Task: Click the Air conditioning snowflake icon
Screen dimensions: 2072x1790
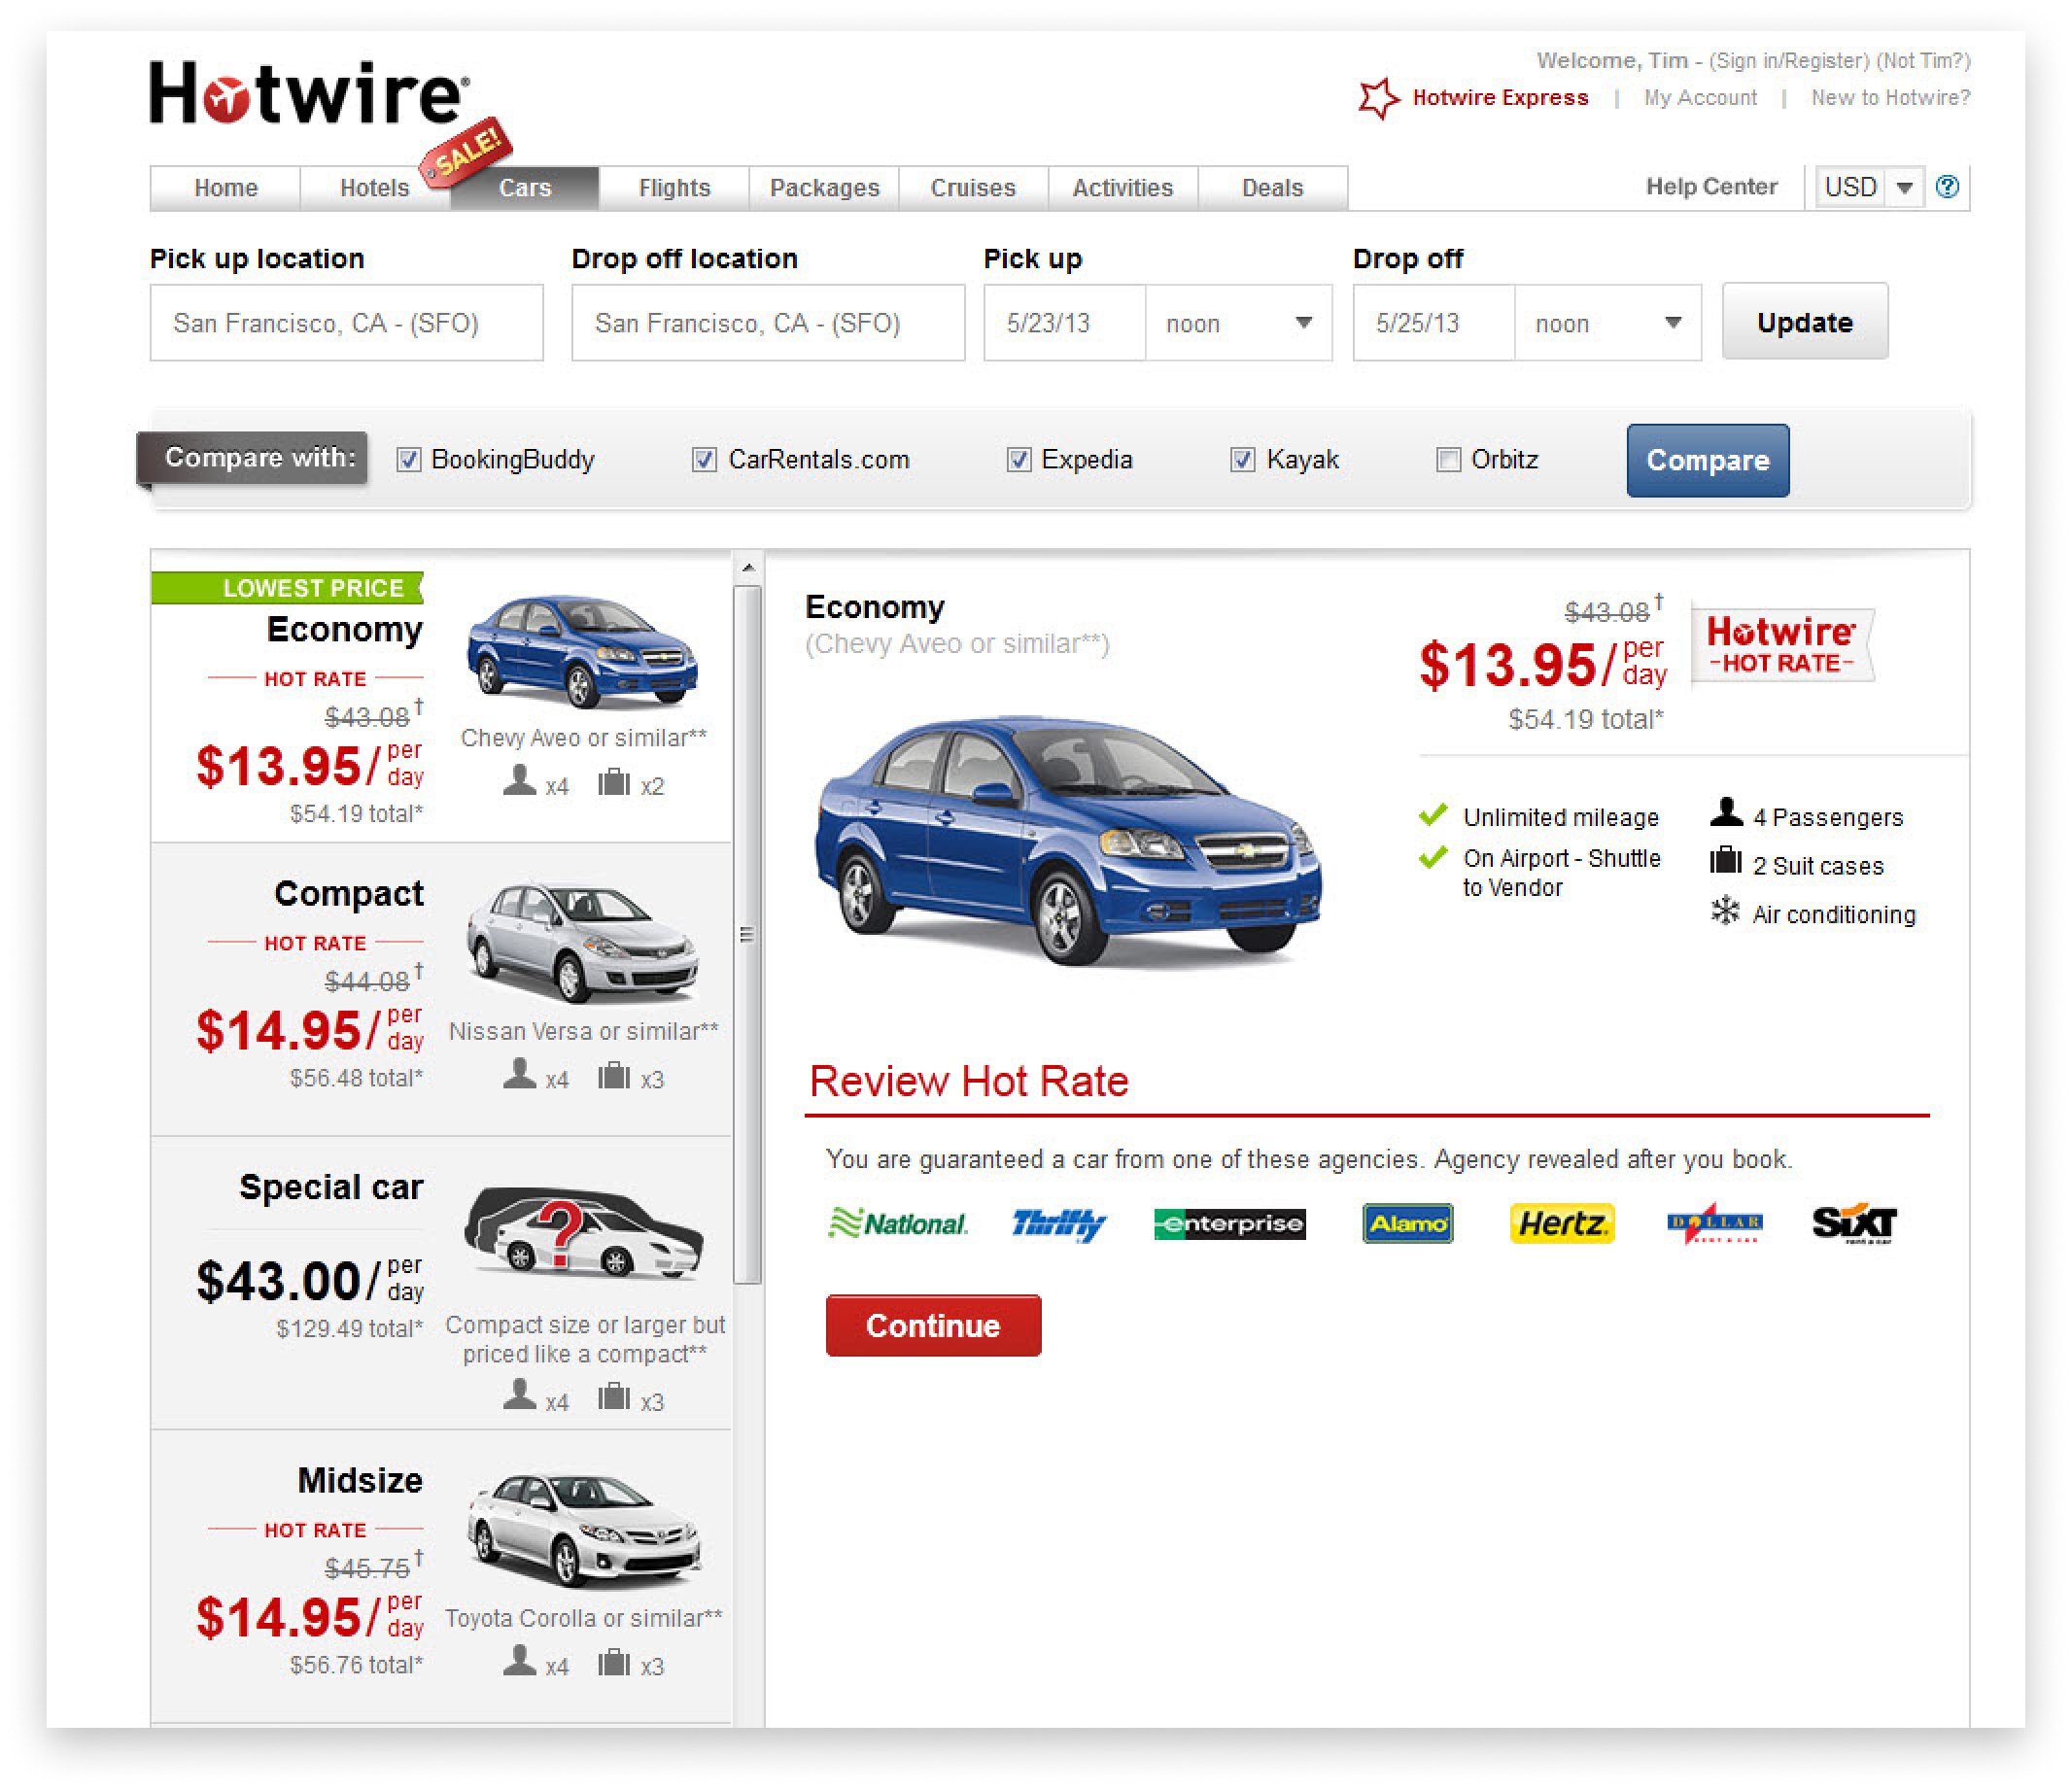Action: point(1725,910)
